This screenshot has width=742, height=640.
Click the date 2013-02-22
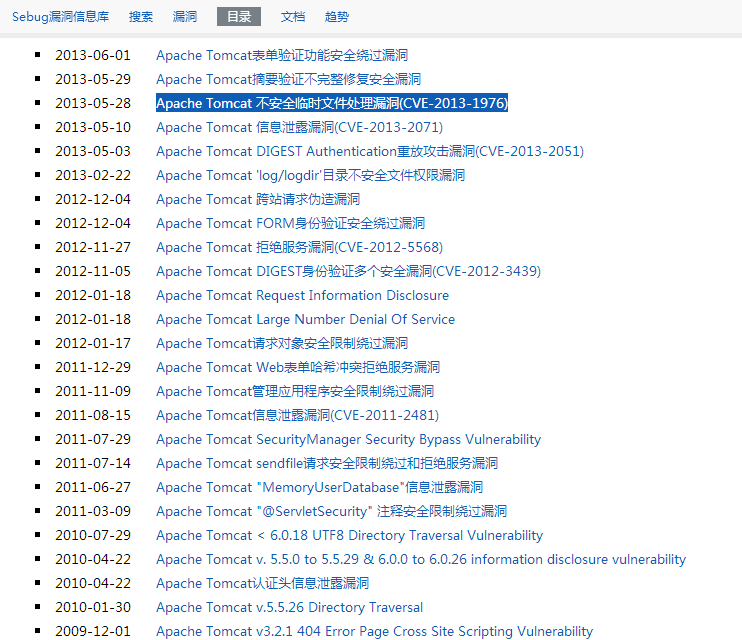click(x=93, y=175)
